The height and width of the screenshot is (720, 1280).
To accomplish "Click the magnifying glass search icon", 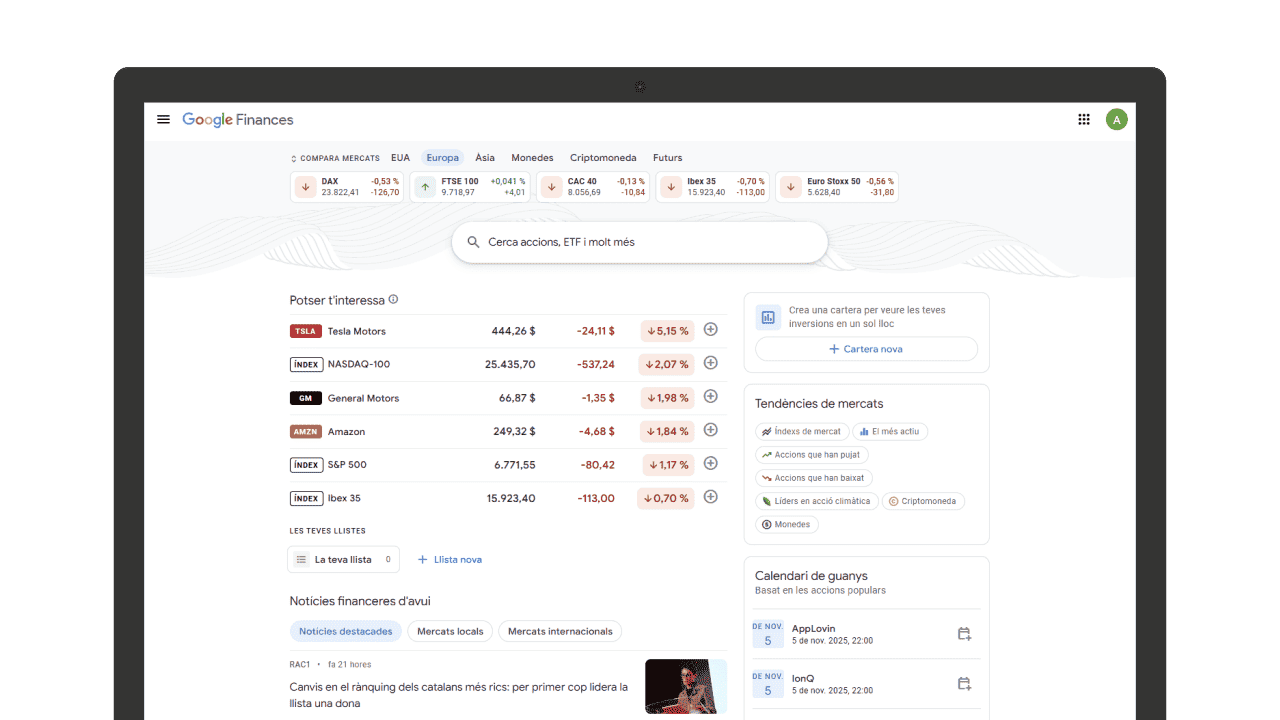I will tap(472, 241).
